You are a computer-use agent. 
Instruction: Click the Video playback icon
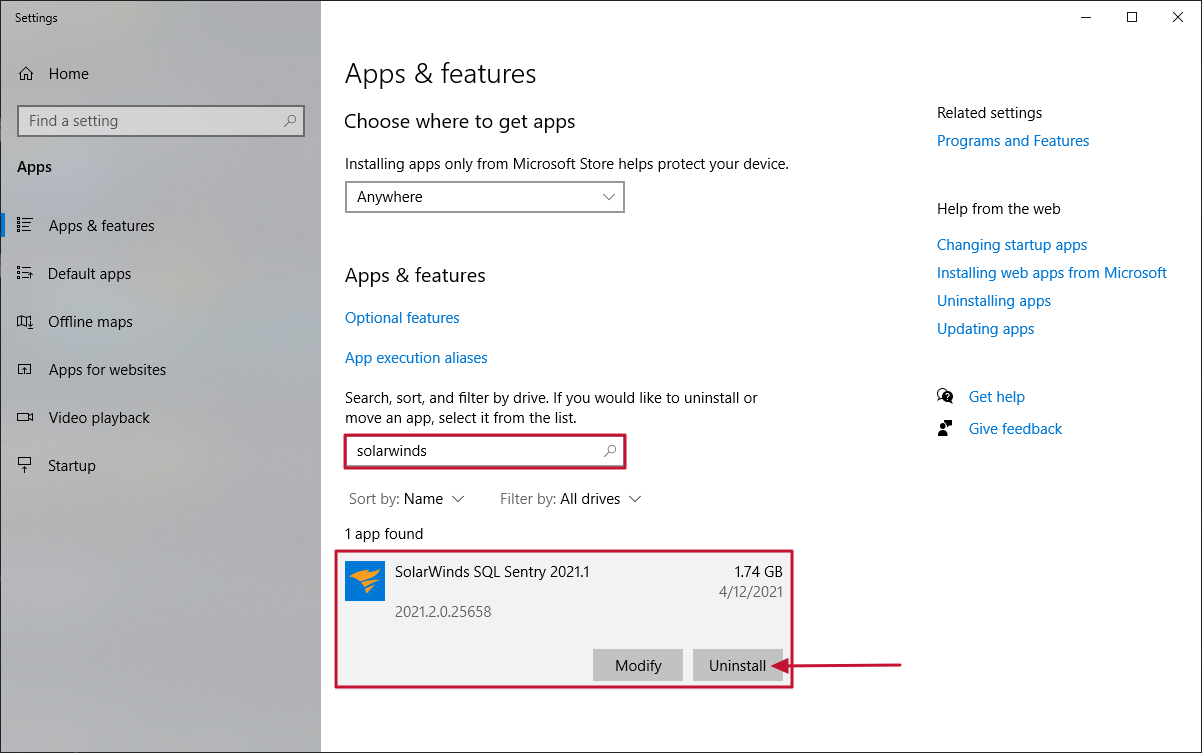point(26,418)
